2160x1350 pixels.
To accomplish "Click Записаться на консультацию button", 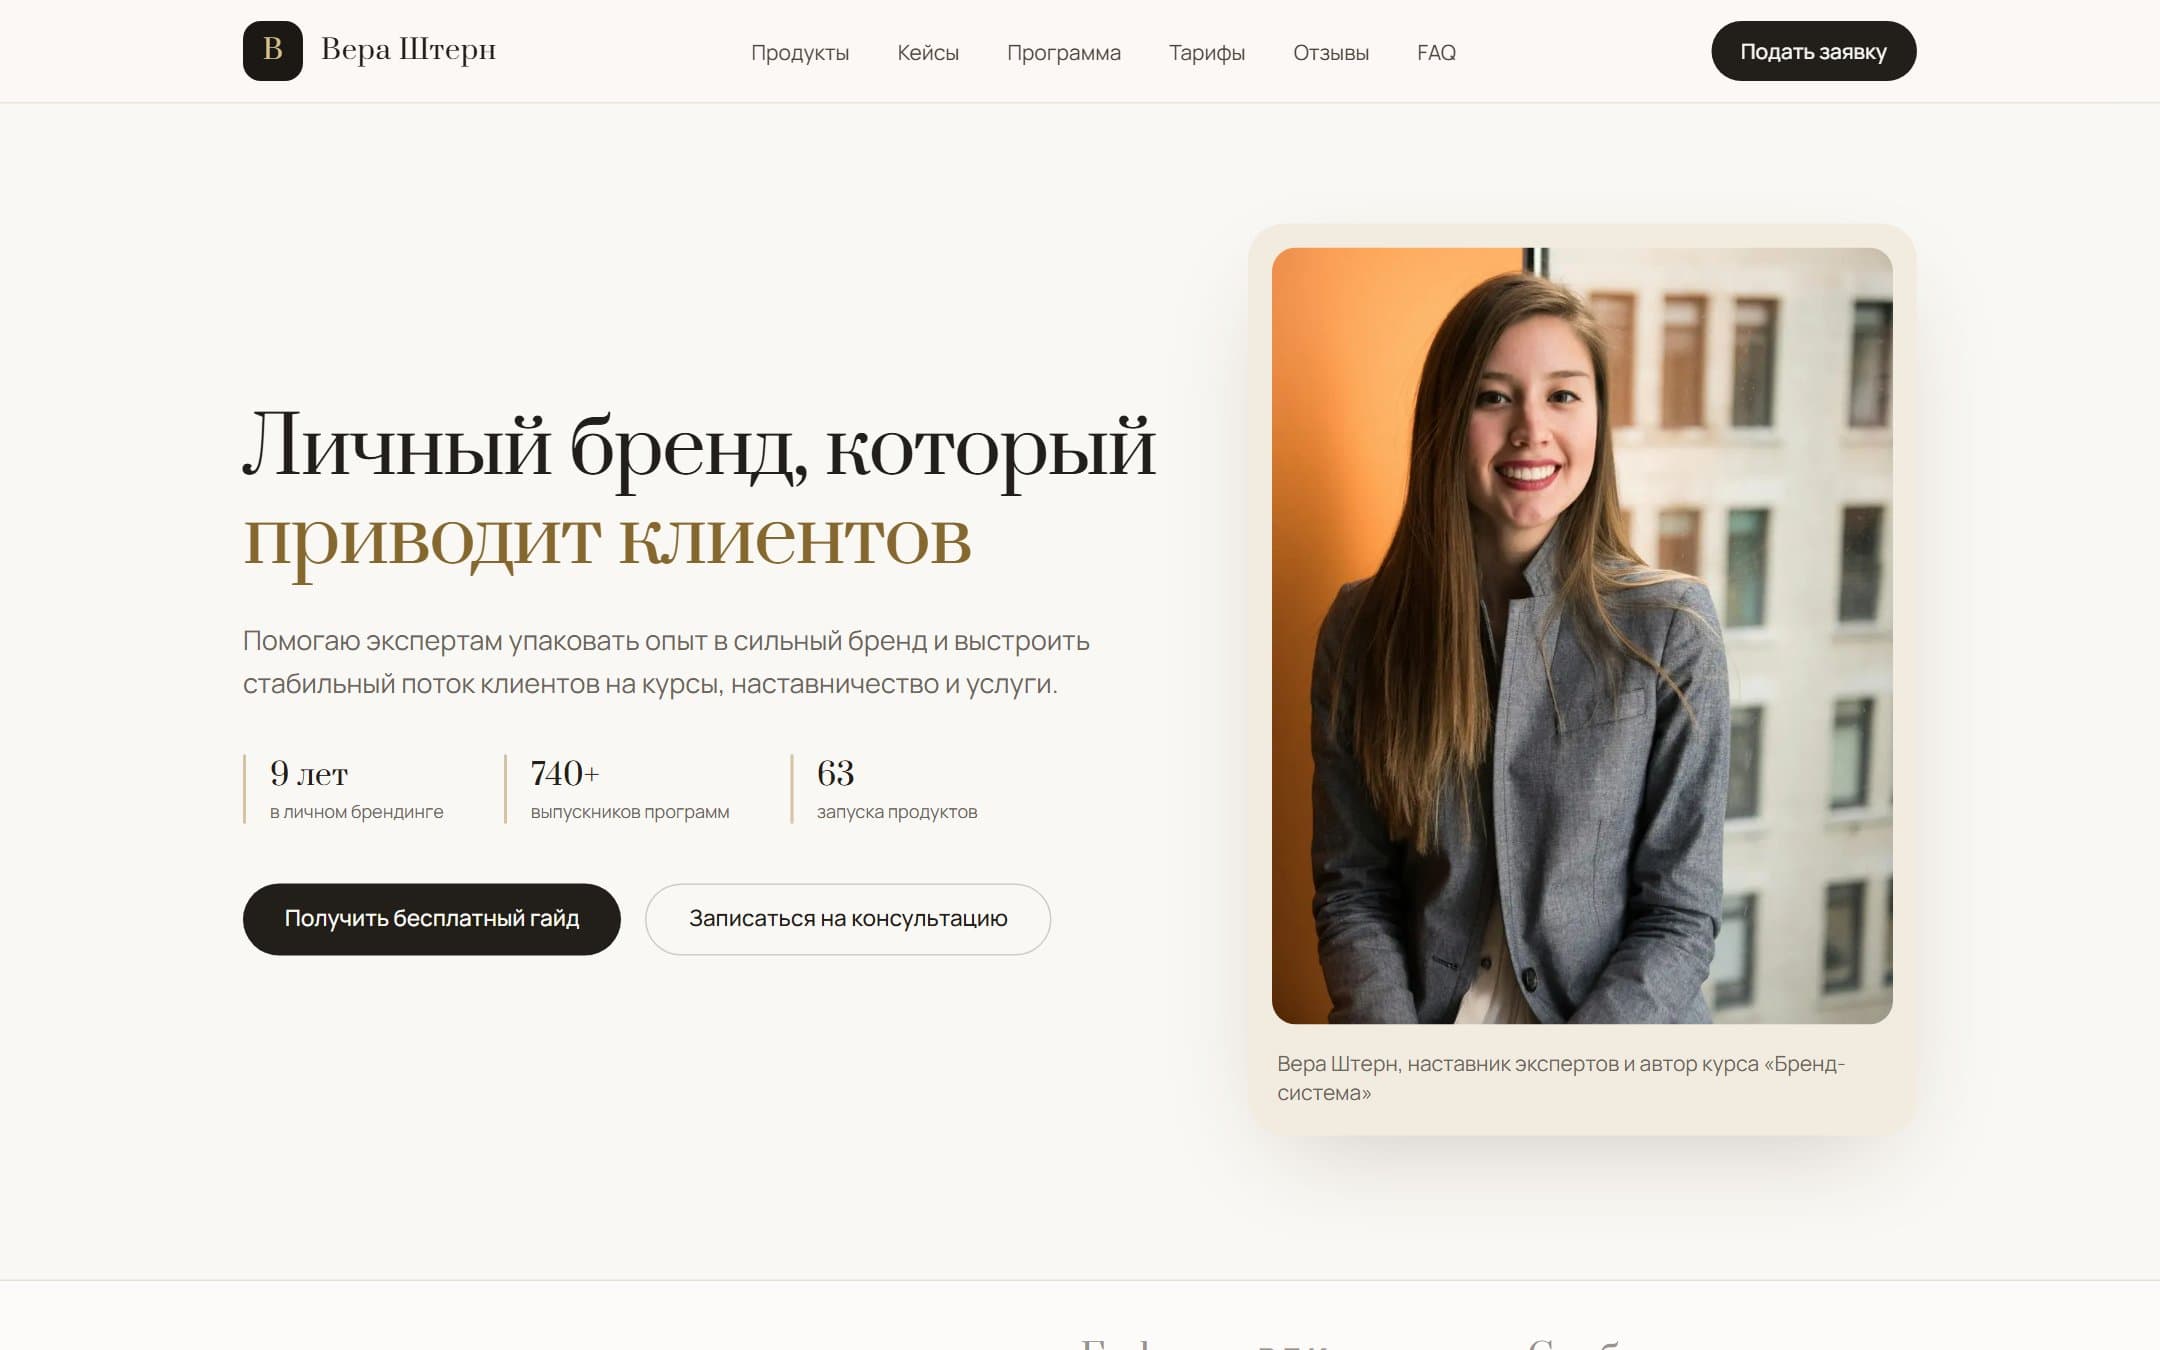I will coord(848,918).
